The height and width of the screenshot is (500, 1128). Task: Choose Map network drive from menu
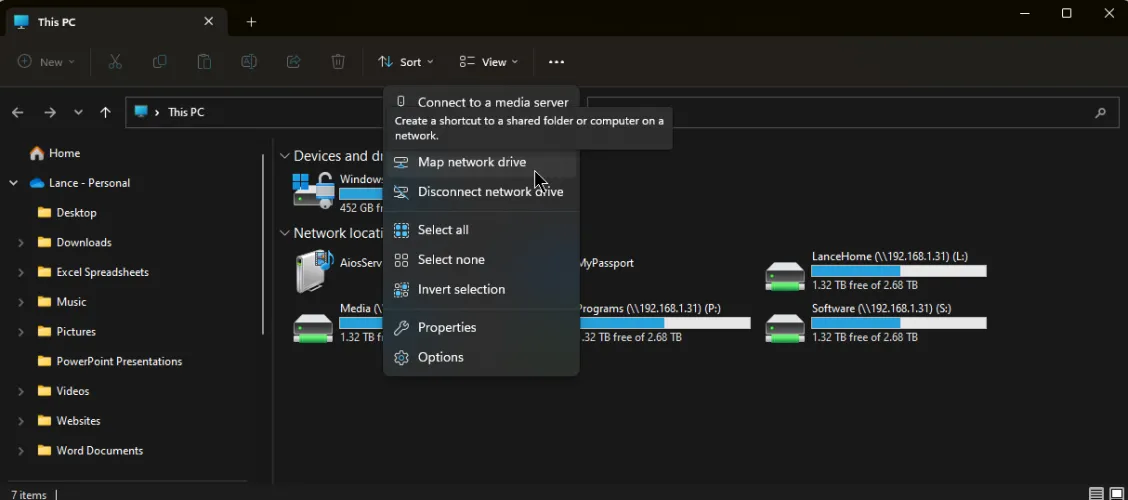point(471,162)
